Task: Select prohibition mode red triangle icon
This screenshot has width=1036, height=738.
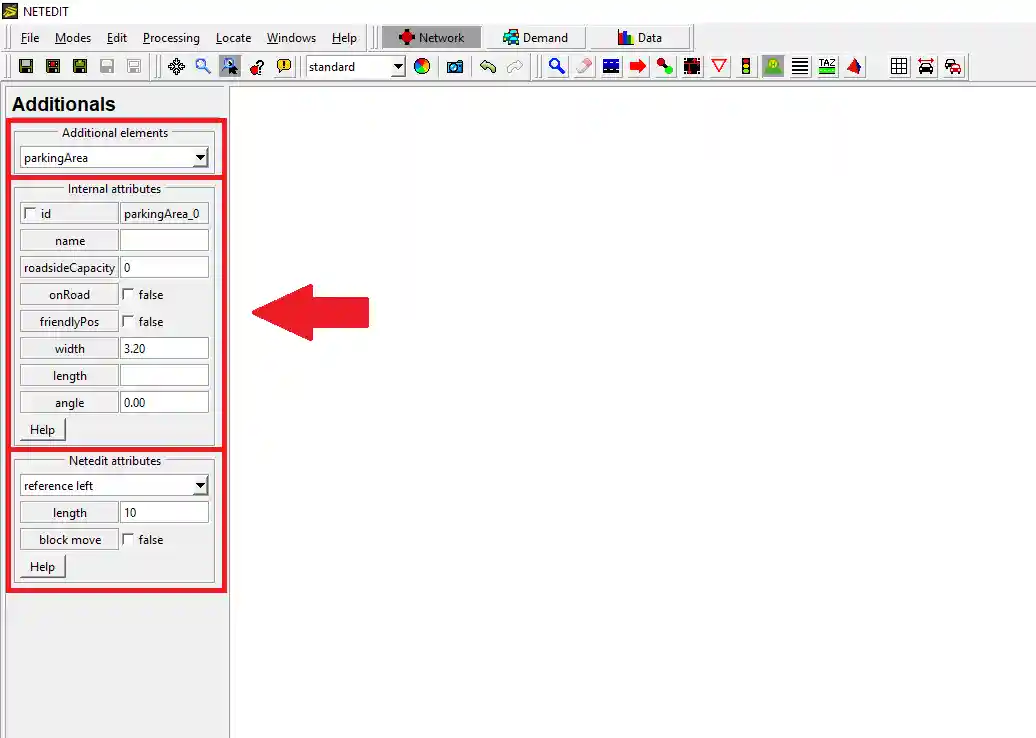Action: pos(719,67)
